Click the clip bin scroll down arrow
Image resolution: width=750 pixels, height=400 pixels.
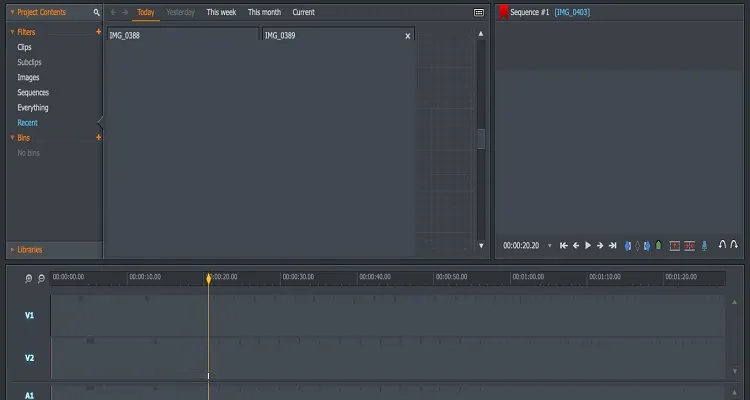pyautogui.click(x=481, y=246)
